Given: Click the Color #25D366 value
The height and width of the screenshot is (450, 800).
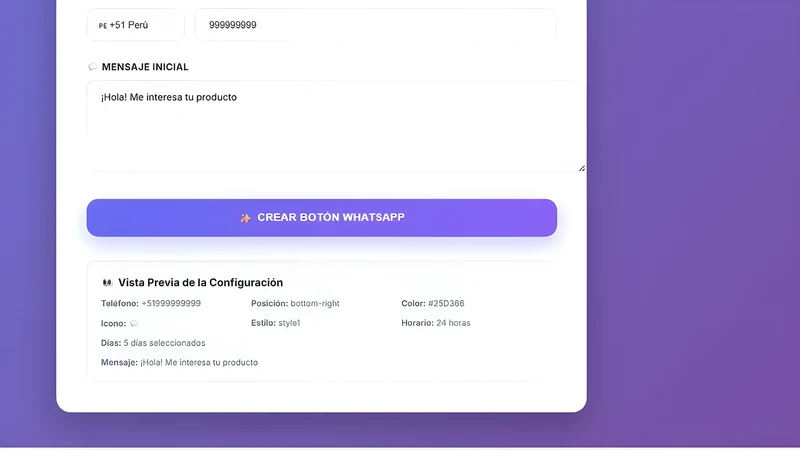Looking at the screenshot, I should pyautogui.click(x=446, y=304).
